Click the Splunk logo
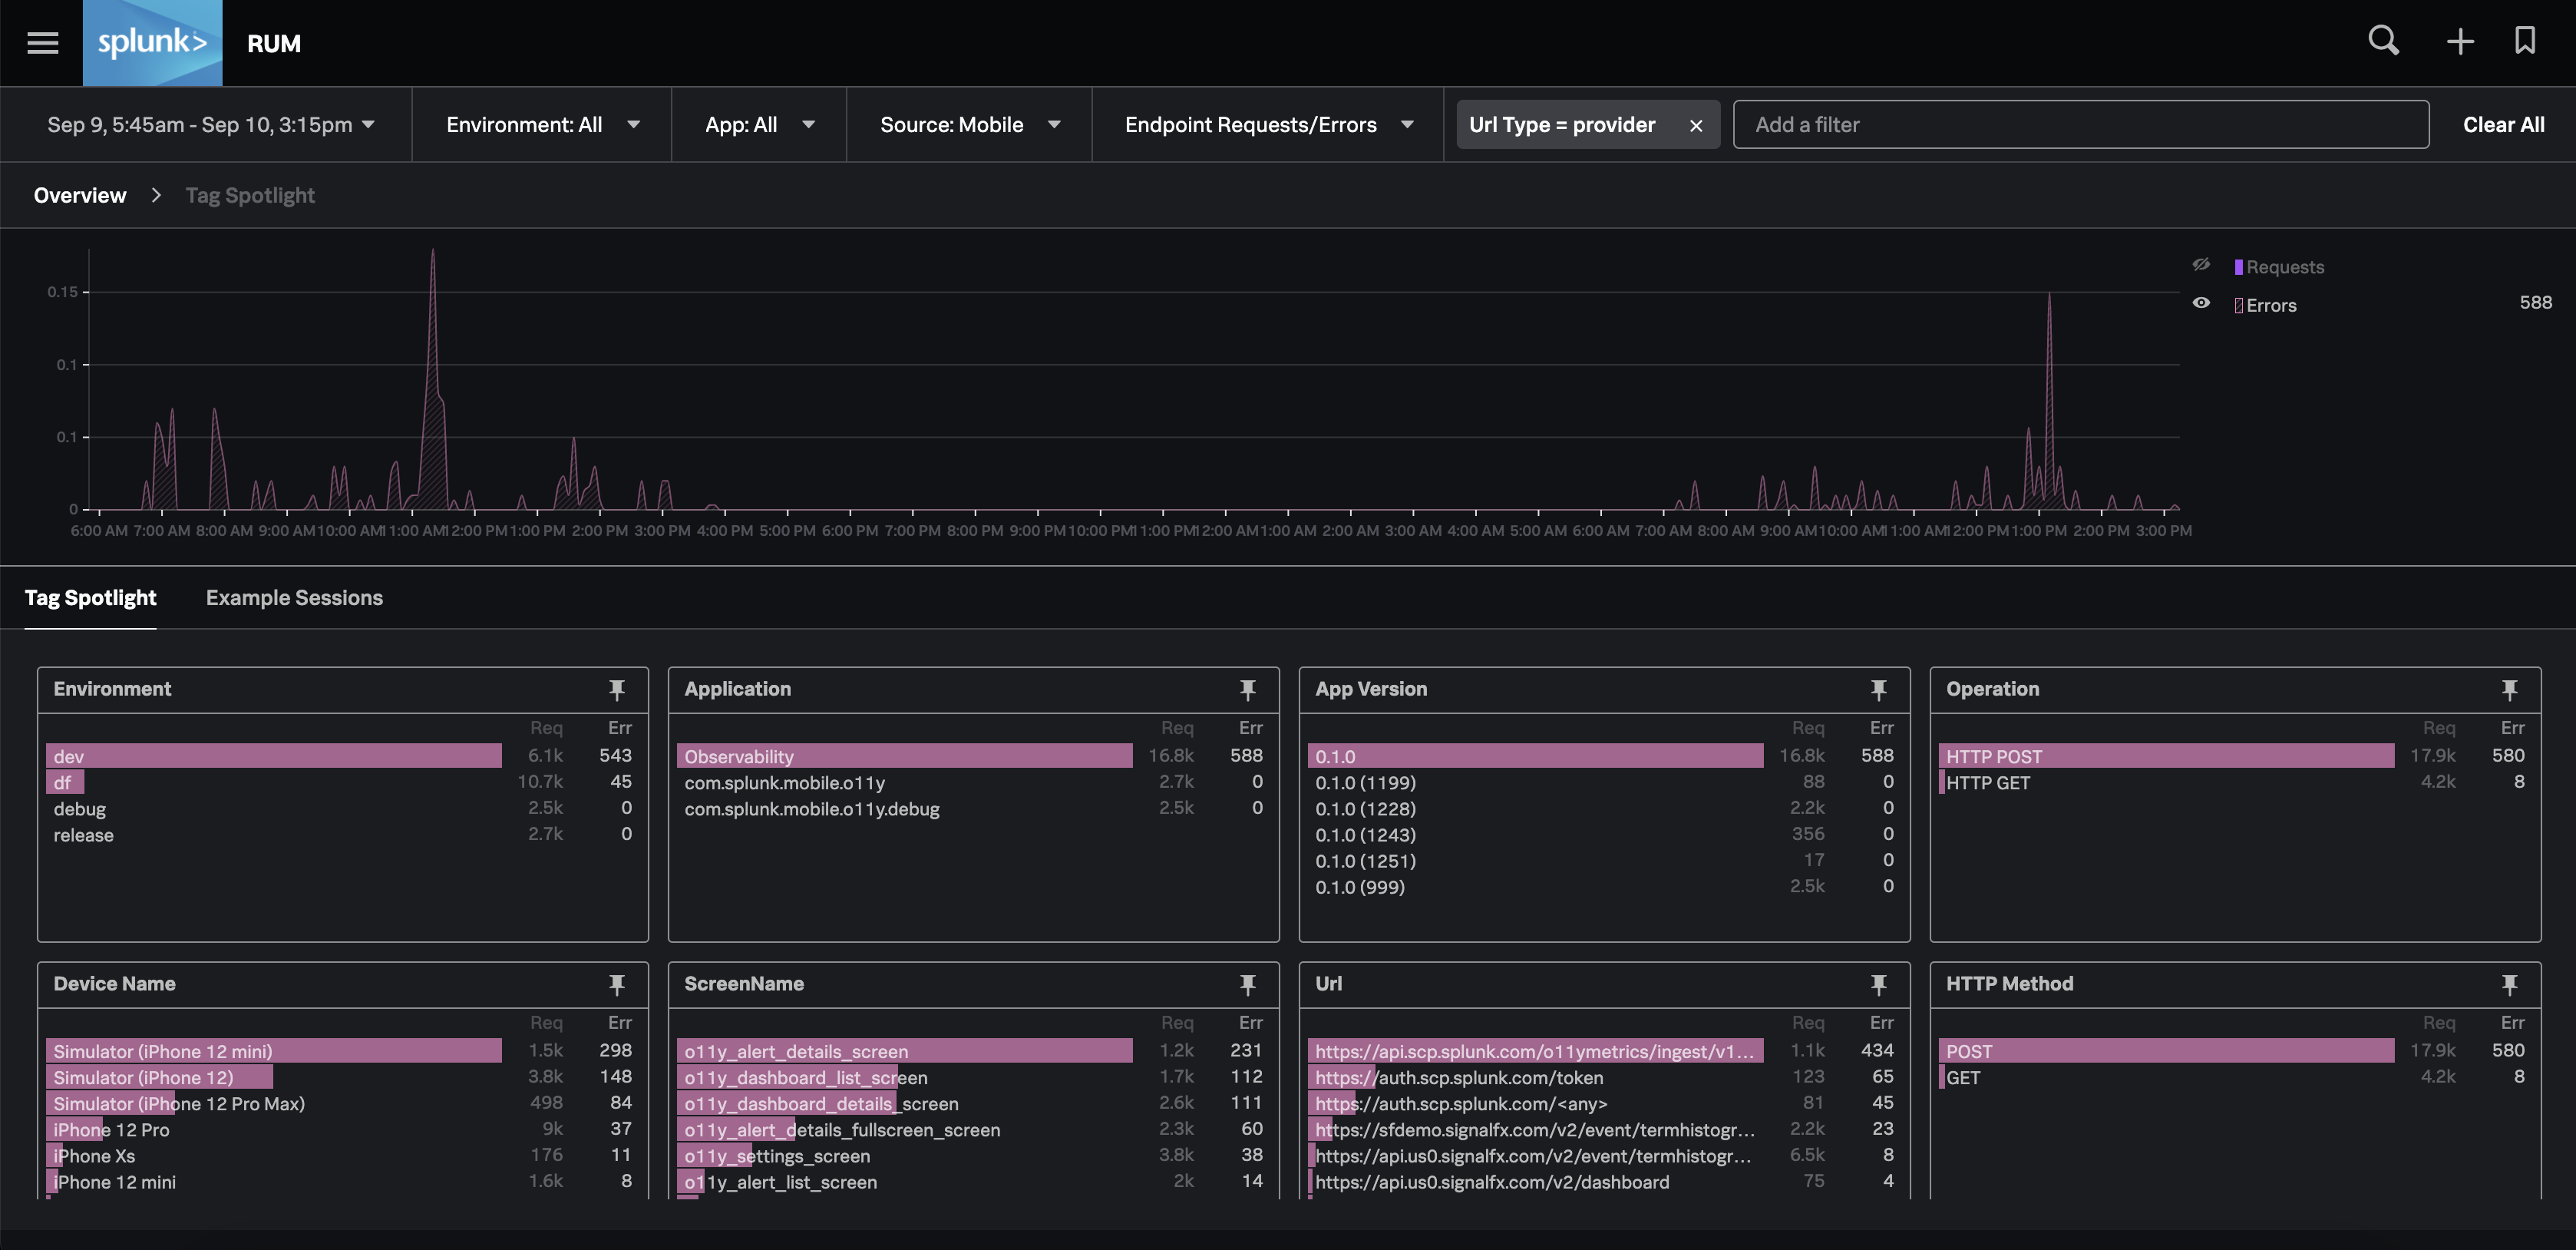Viewport: 2576px width, 1250px height. pos(152,43)
